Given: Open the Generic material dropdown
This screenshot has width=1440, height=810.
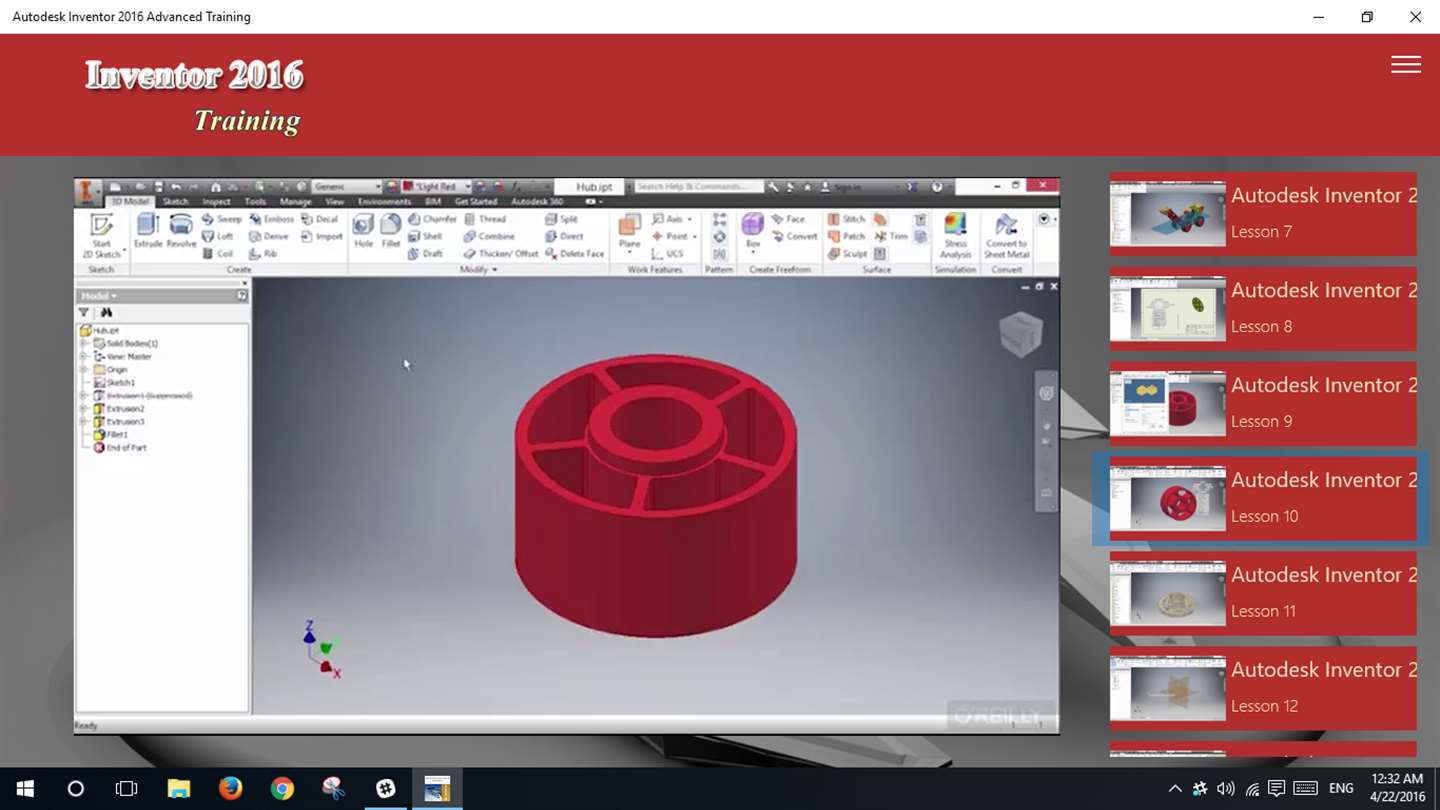Looking at the screenshot, I should click(346, 187).
